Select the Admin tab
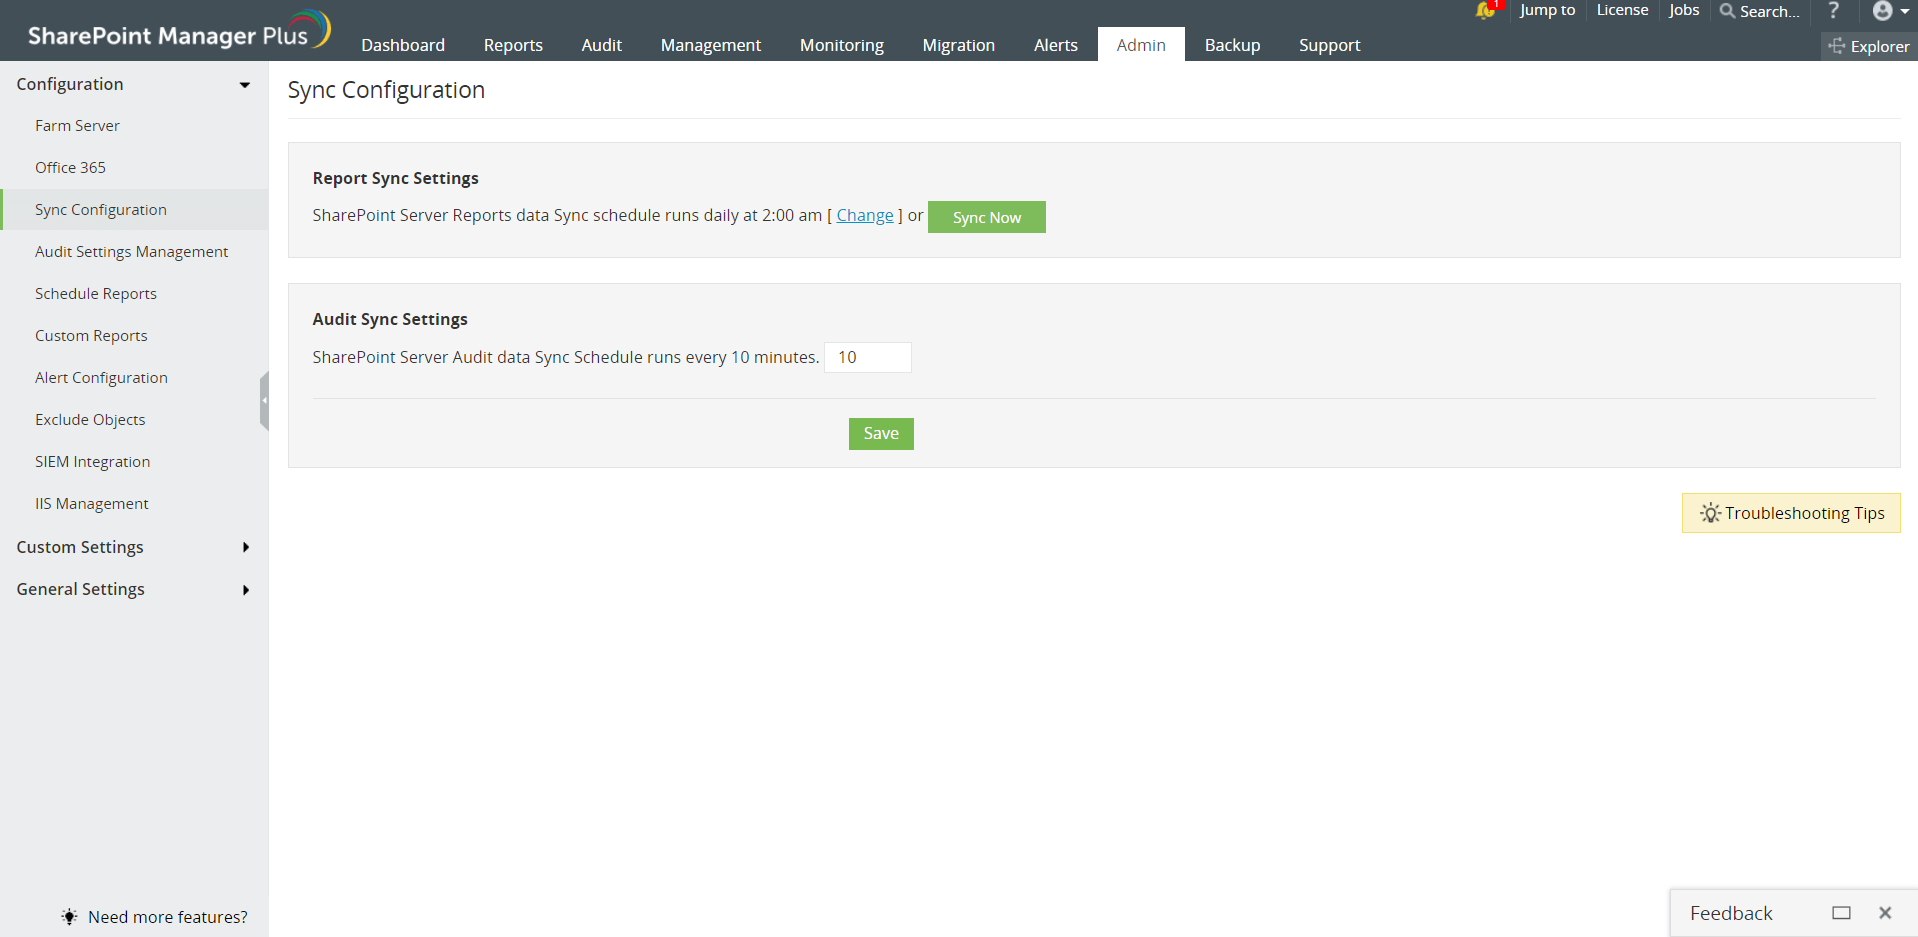1918x937 pixels. point(1141,45)
